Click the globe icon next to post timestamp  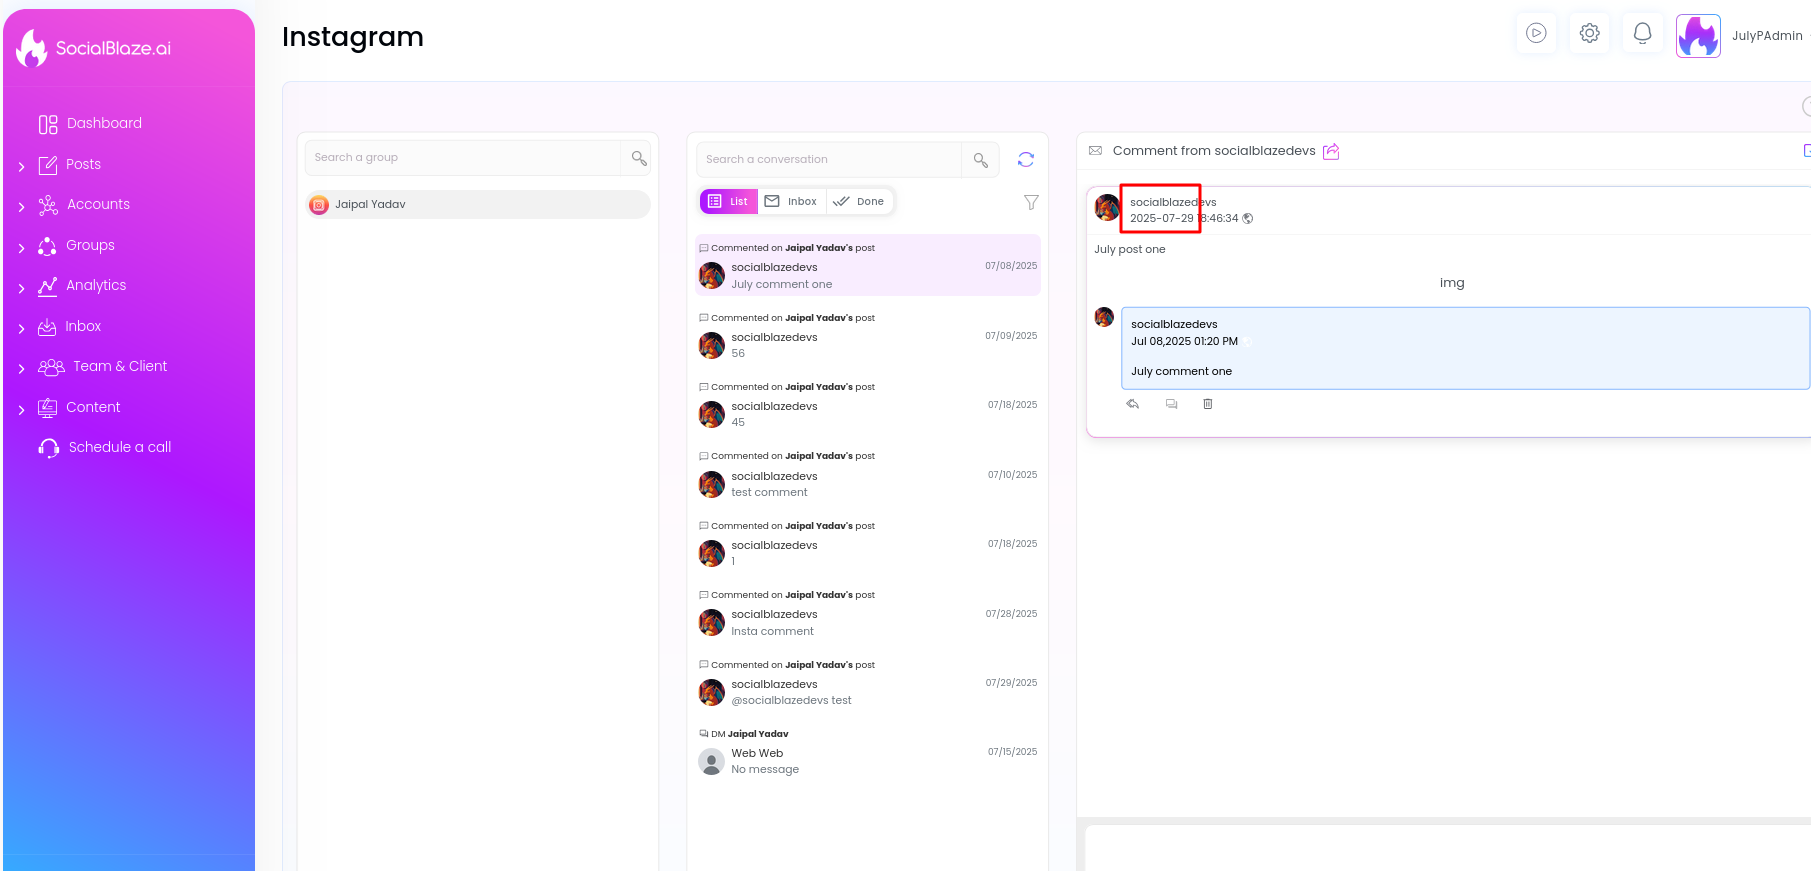[x=1248, y=218]
